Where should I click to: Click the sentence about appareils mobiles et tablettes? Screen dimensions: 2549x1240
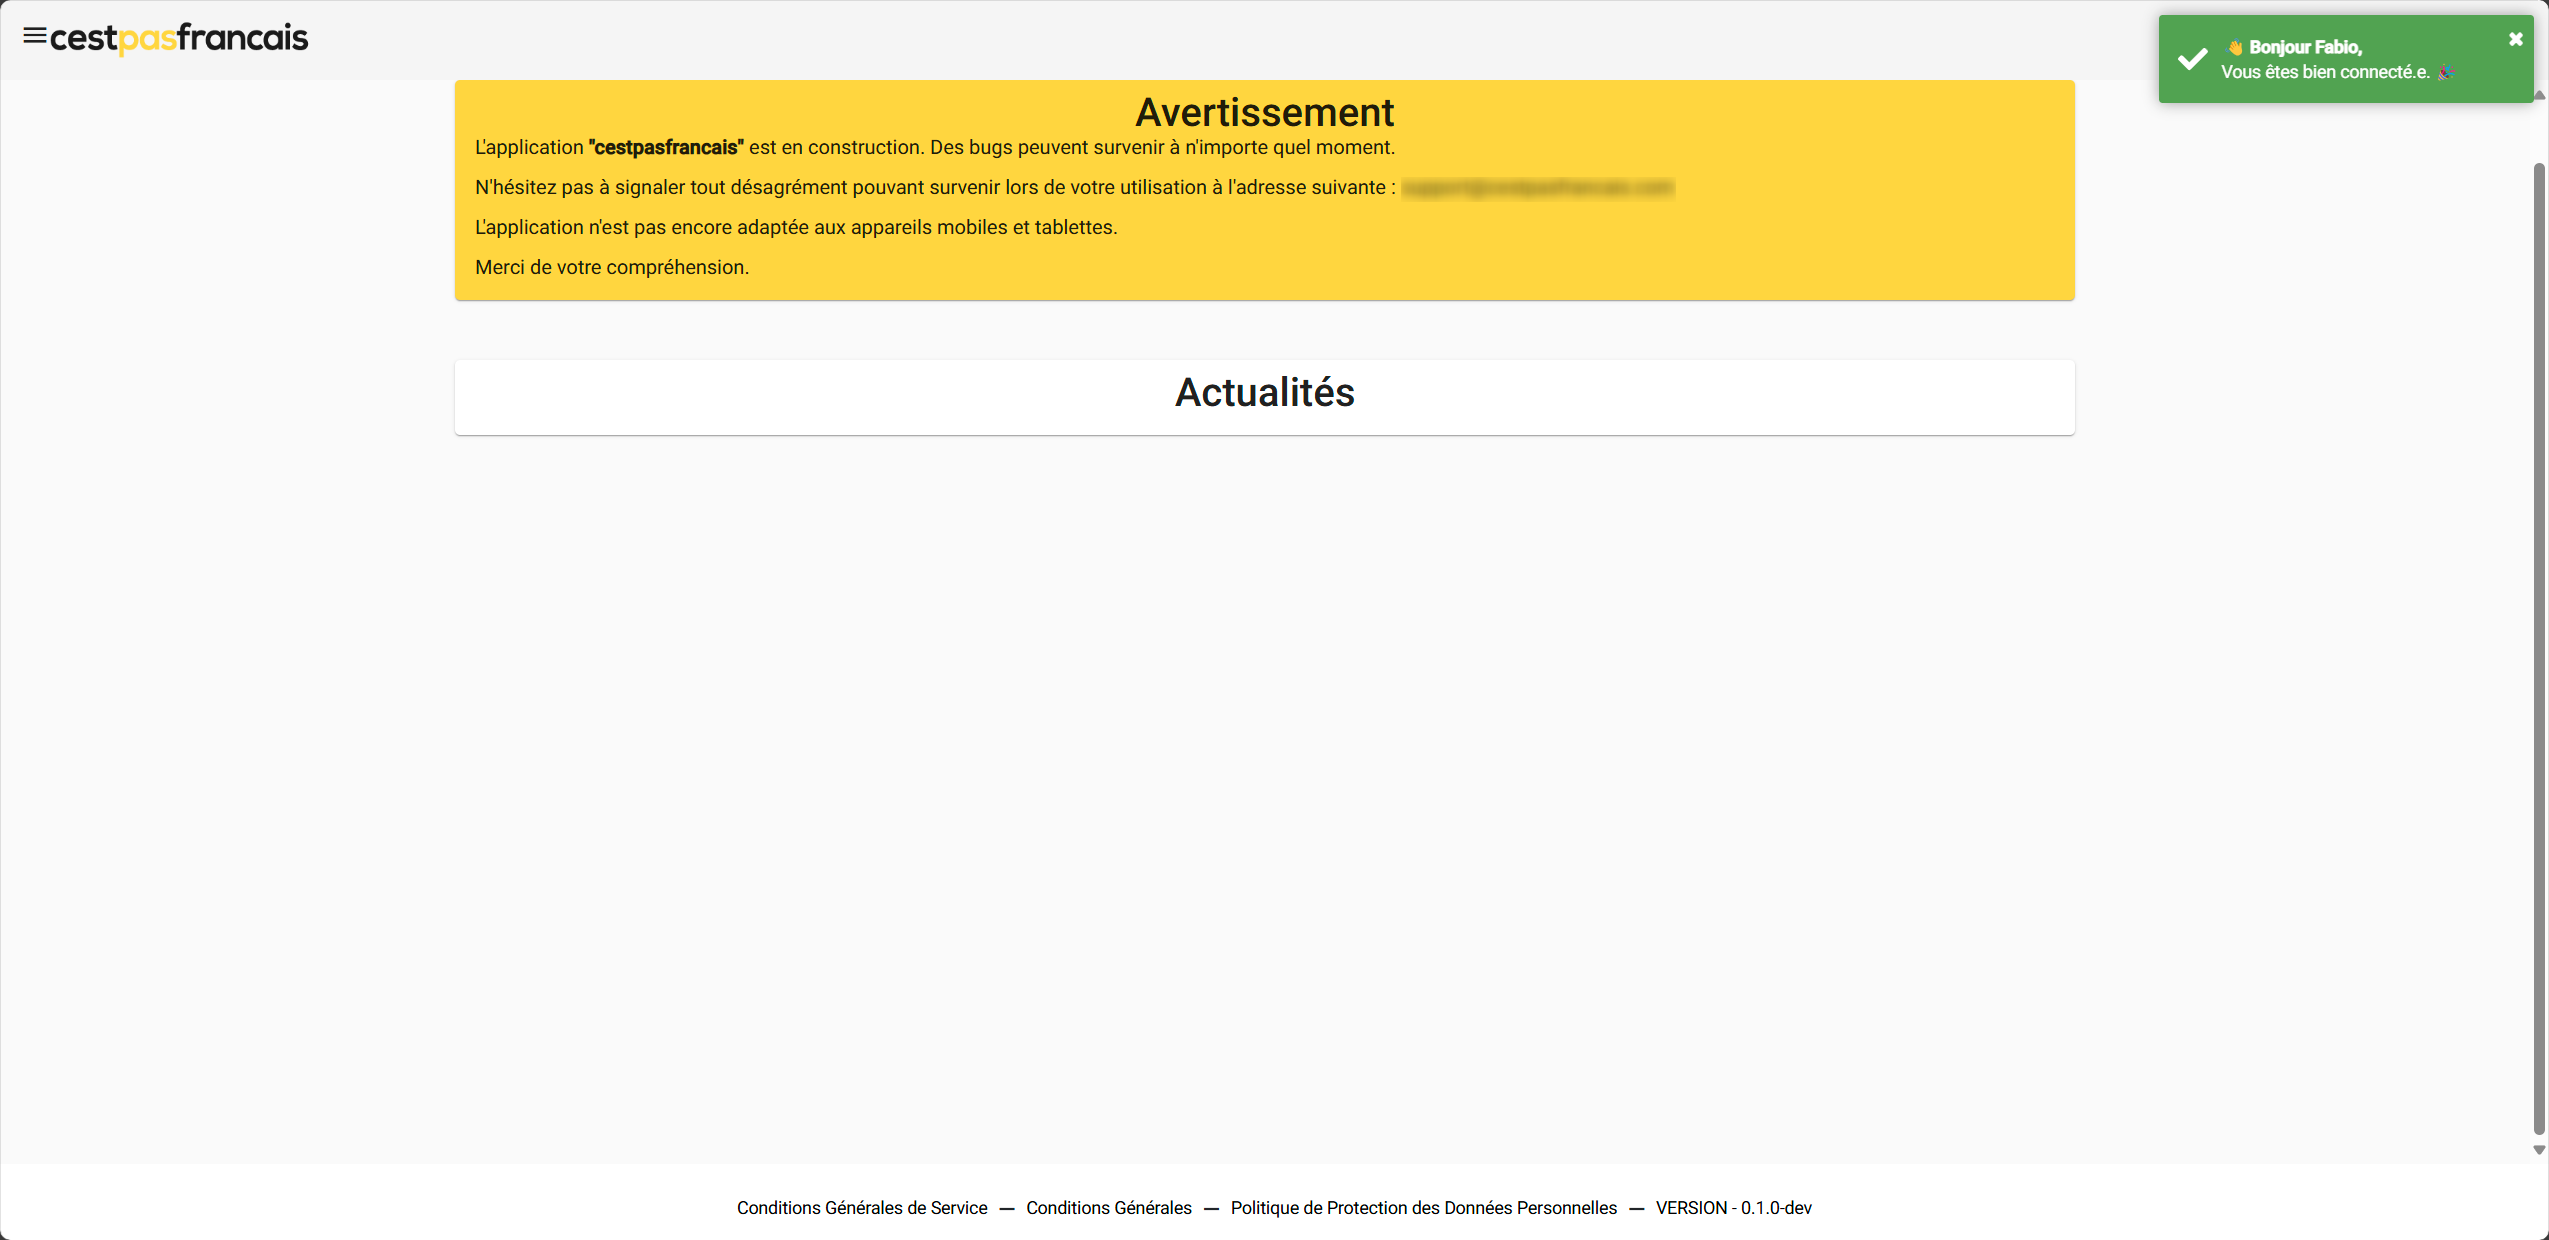(x=796, y=227)
